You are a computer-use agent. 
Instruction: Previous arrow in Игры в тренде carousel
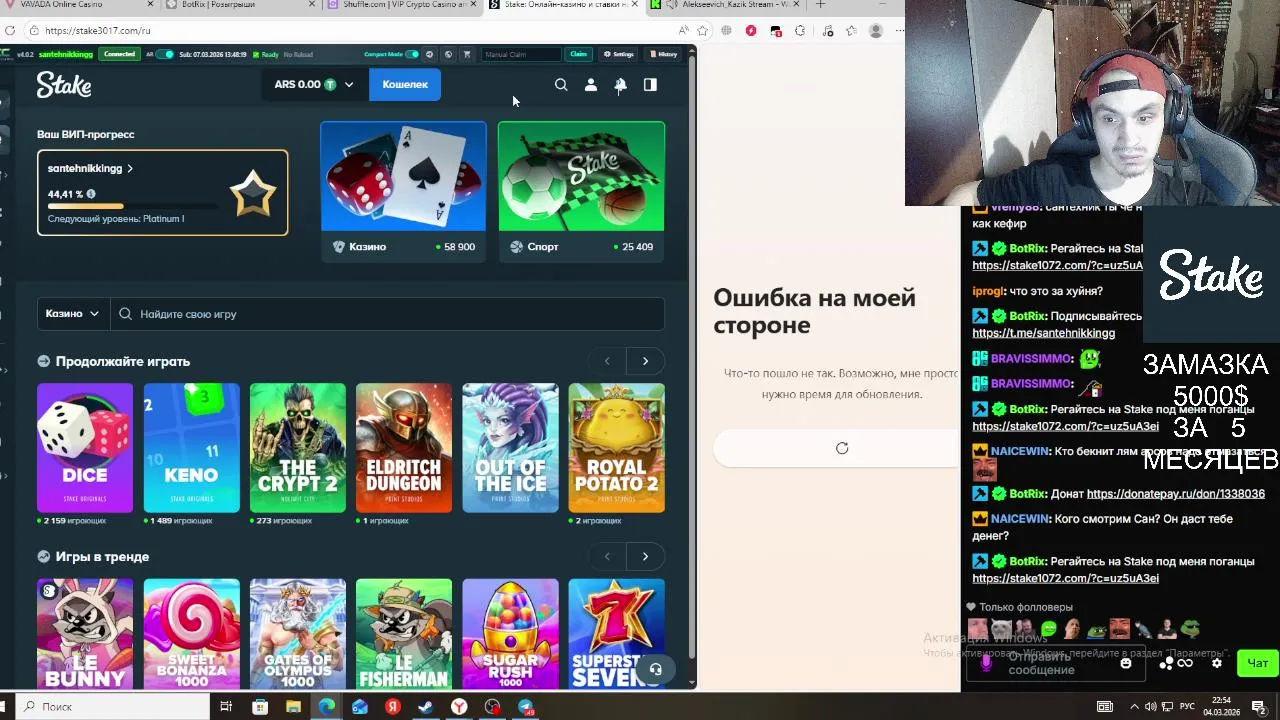coord(607,556)
